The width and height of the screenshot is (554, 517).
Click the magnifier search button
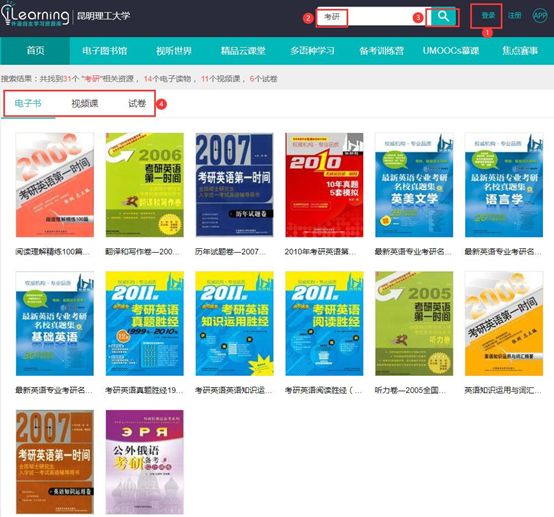click(x=443, y=17)
